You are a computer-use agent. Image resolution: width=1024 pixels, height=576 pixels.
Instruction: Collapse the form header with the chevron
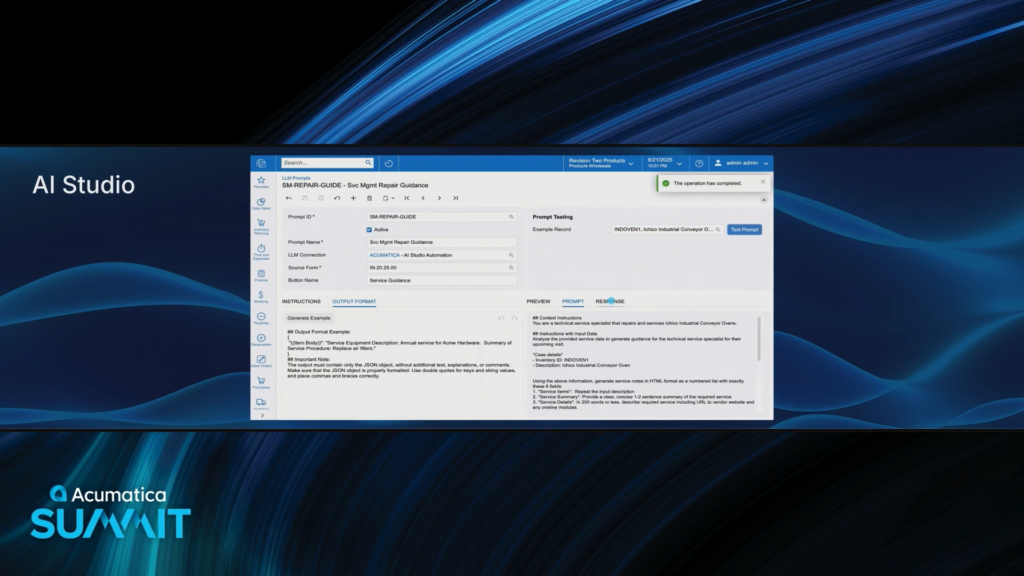tap(764, 200)
